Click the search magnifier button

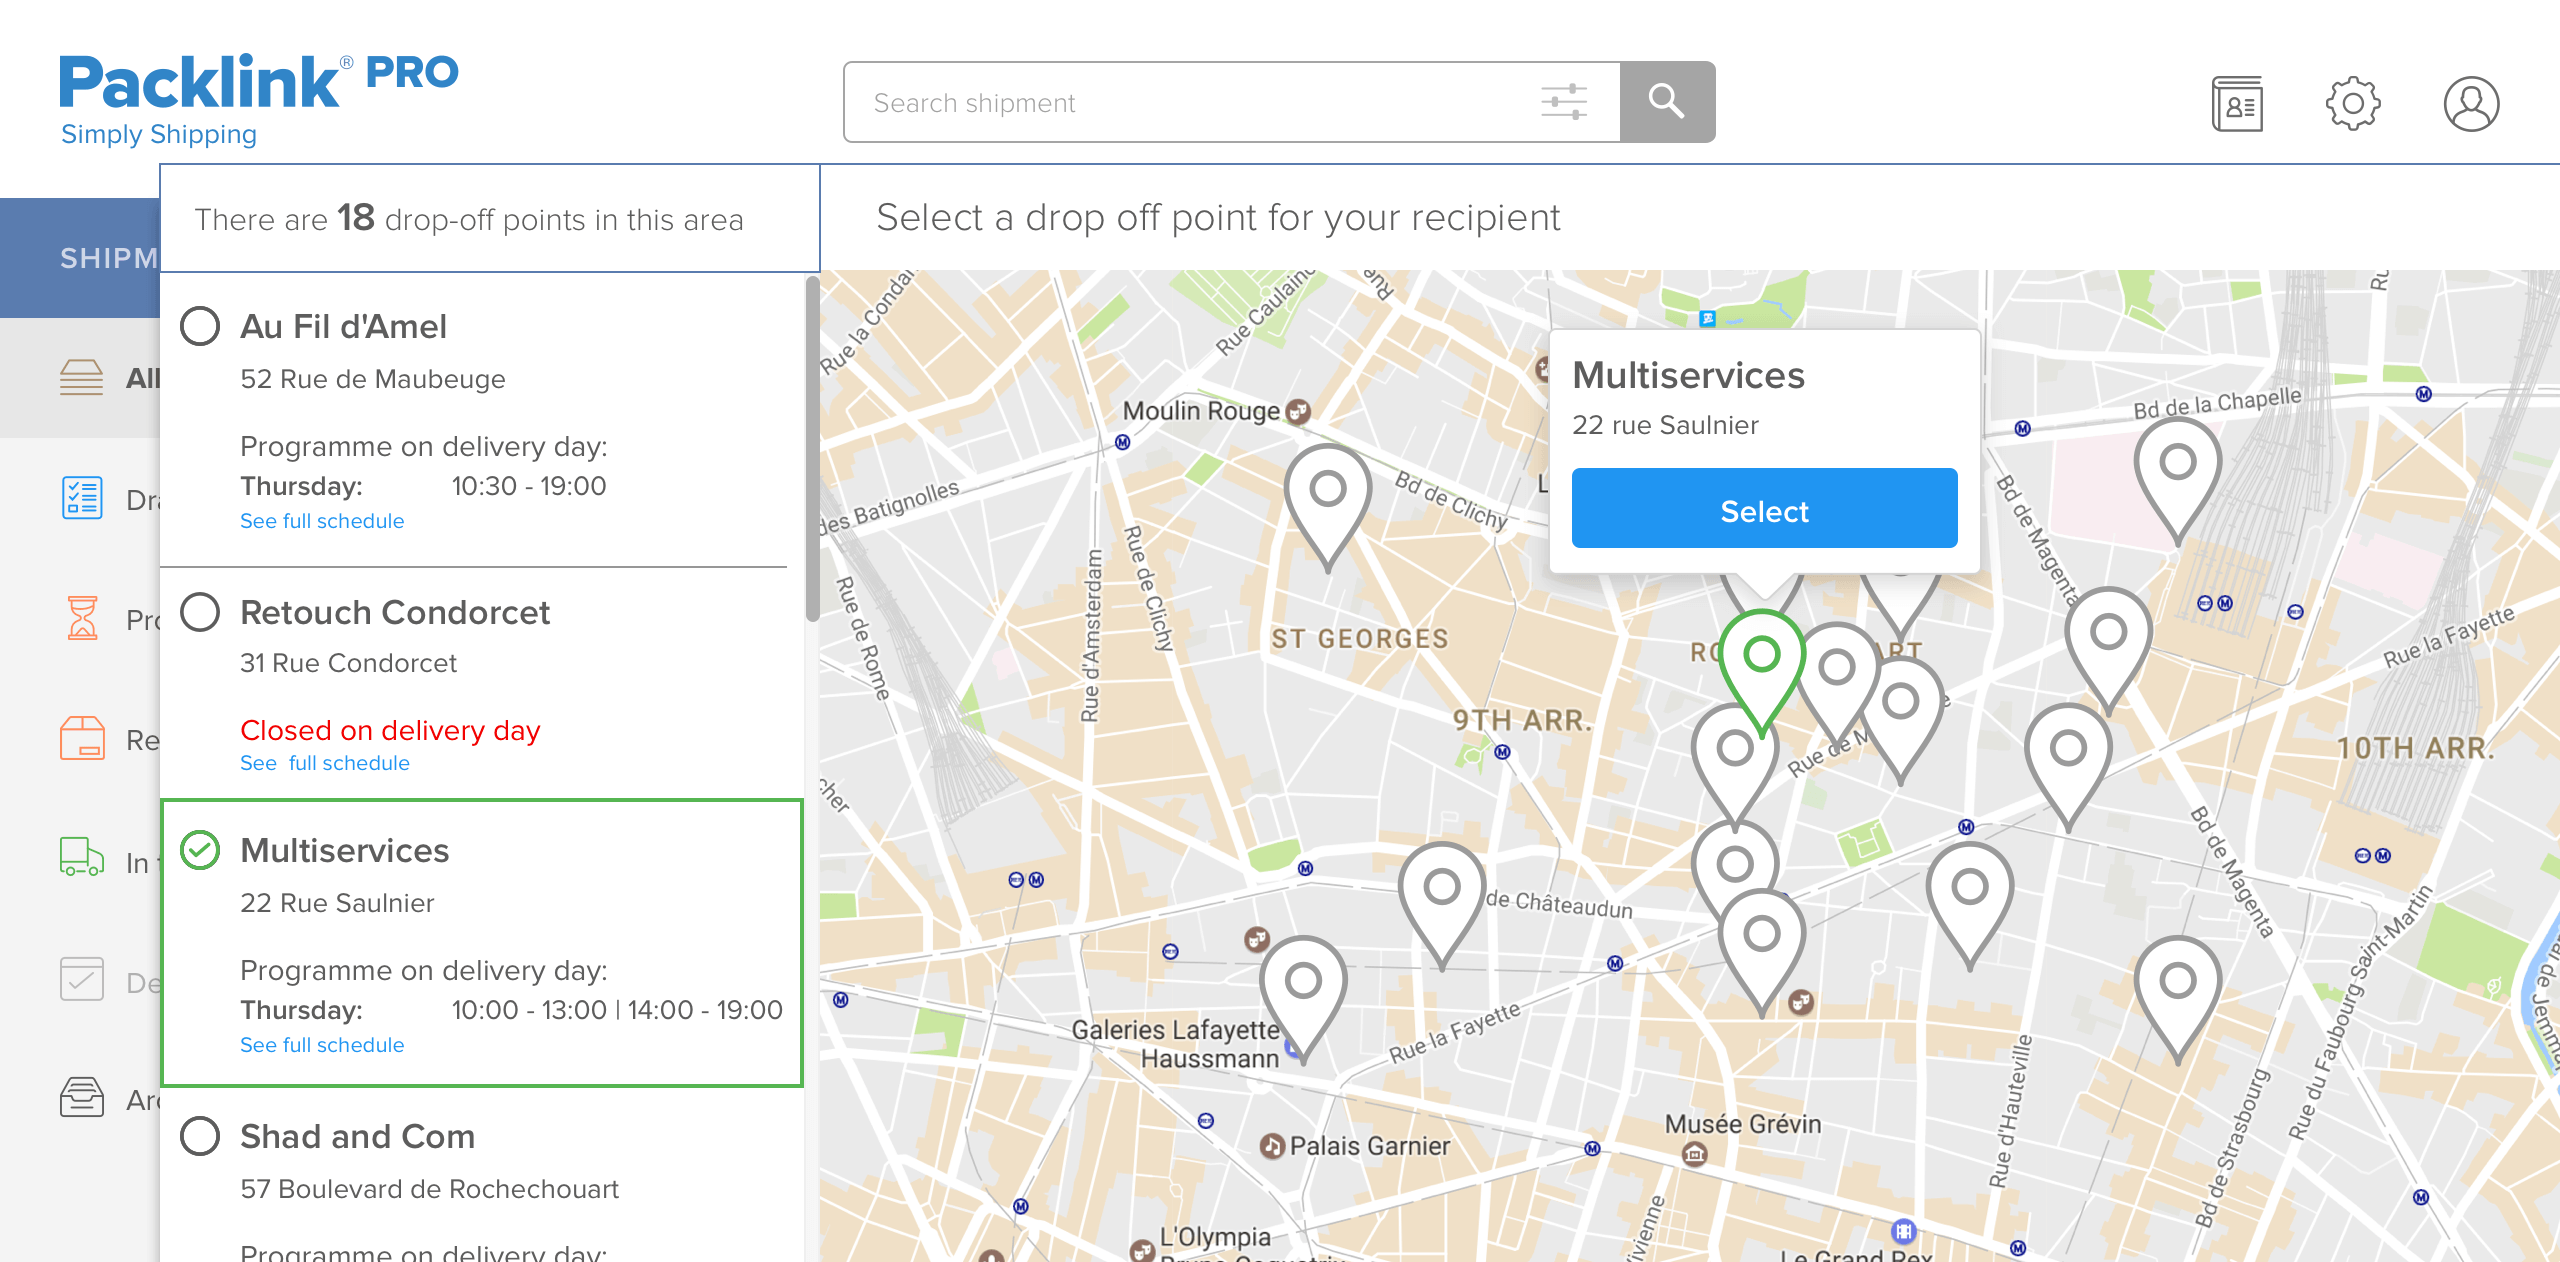pos(1667,102)
